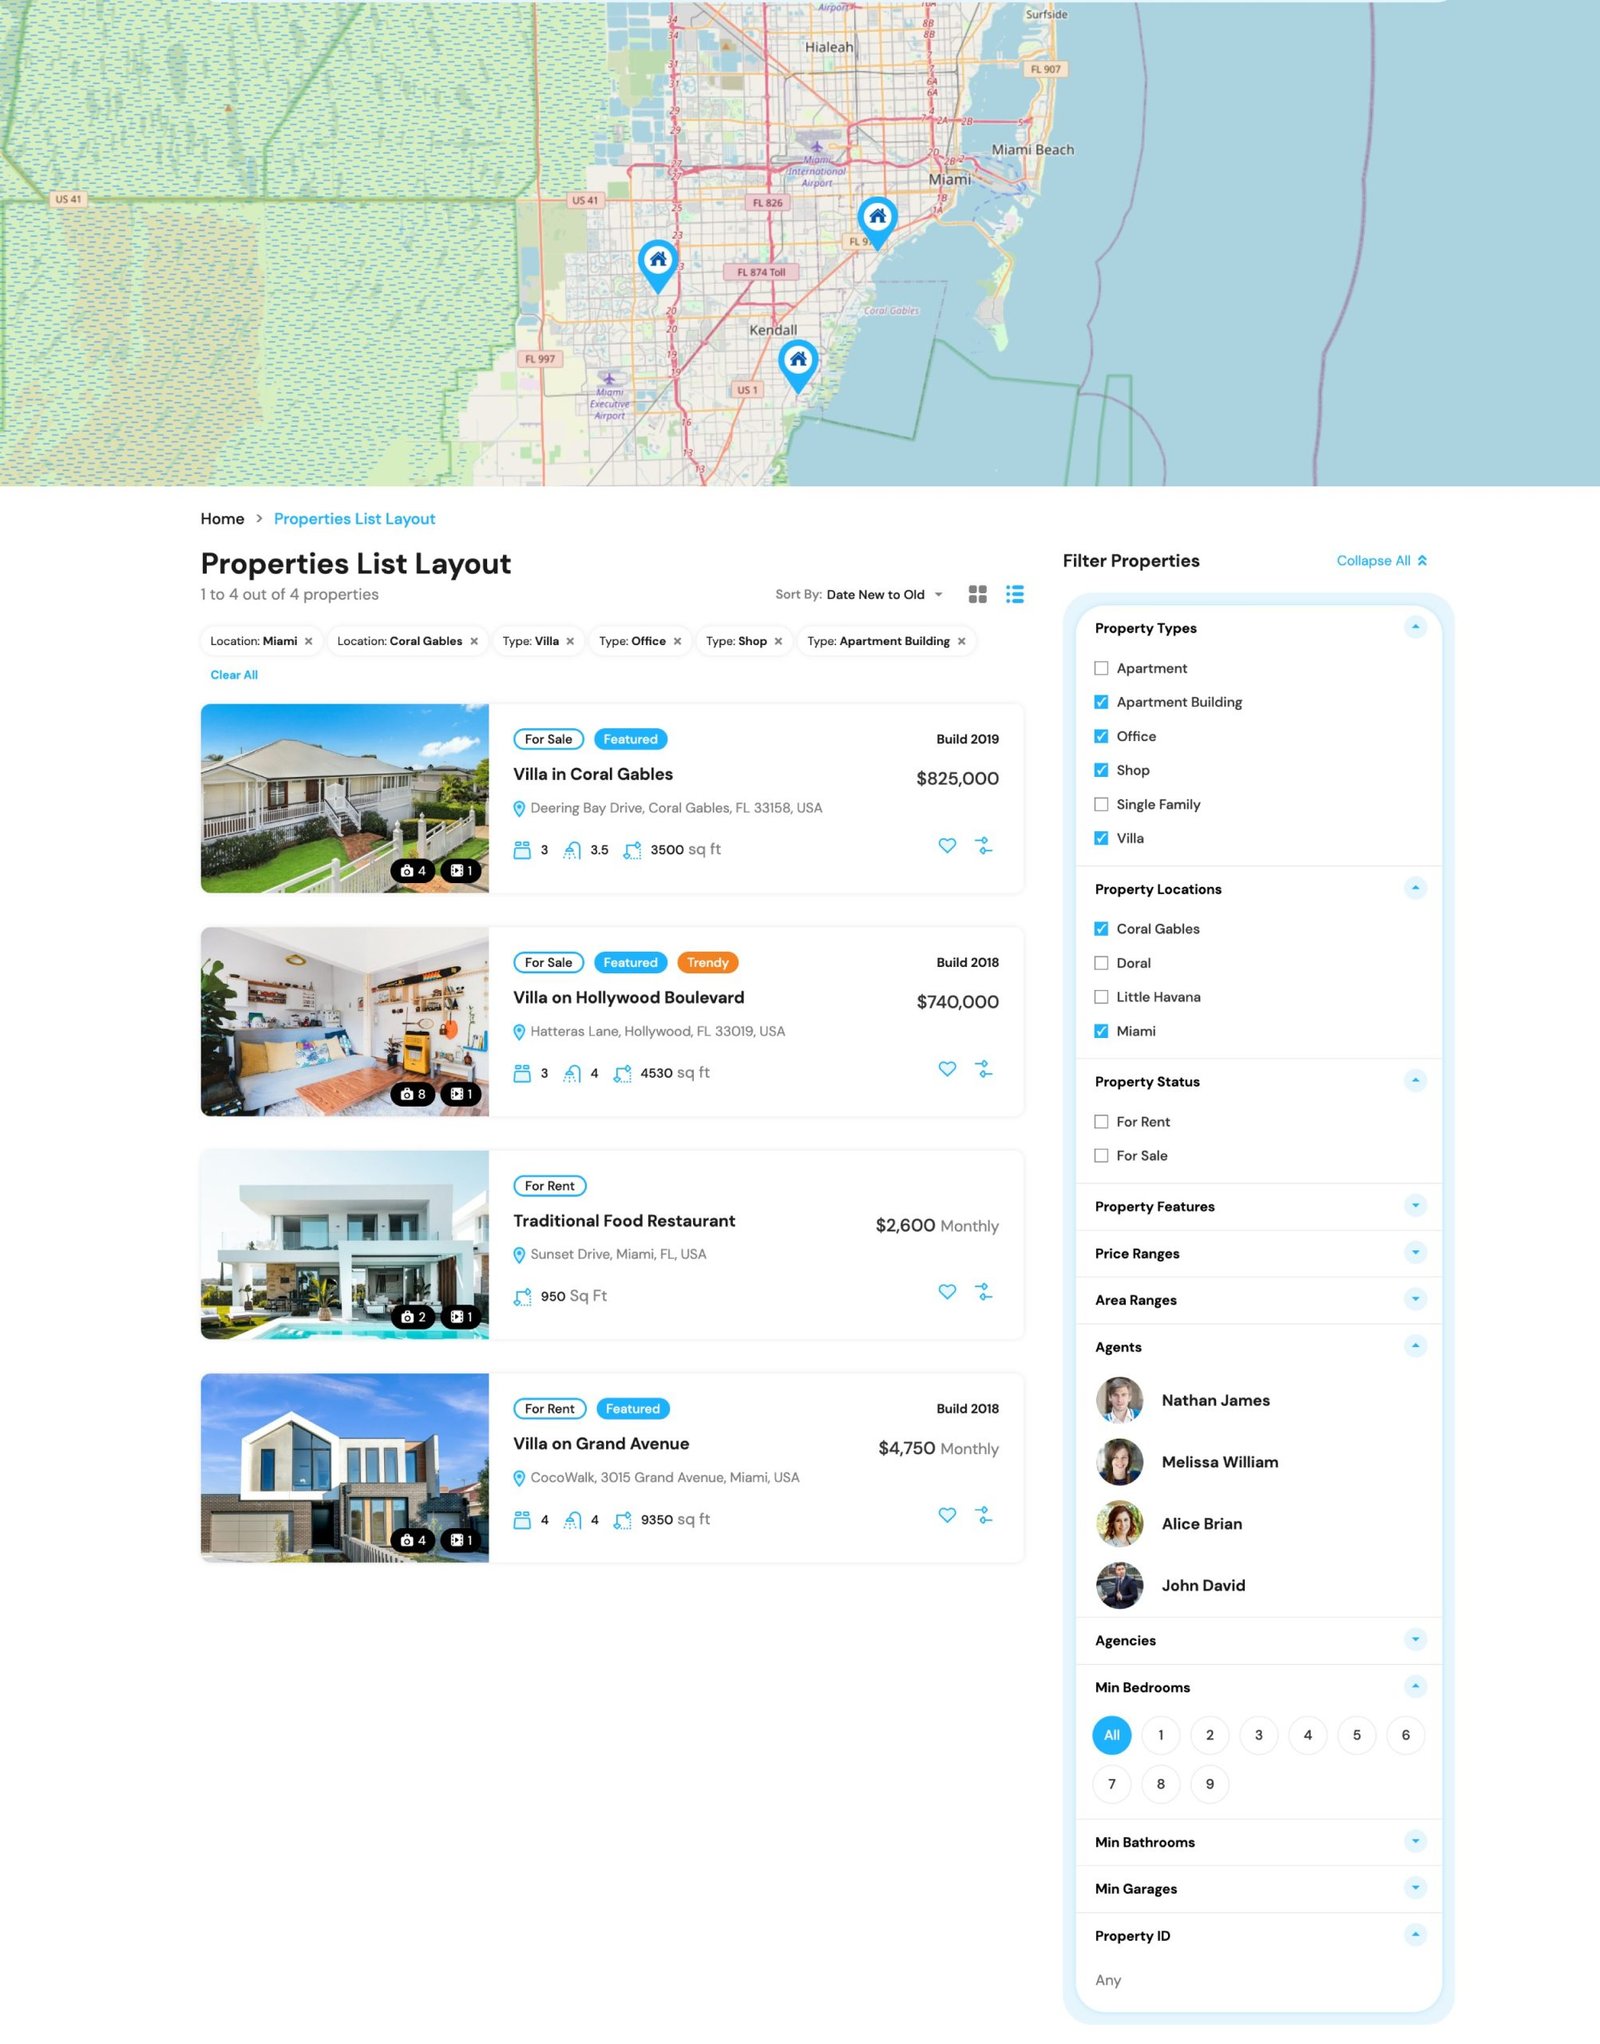Go to Home breadcrumb
The image size is (1600, 2044).
222,519
